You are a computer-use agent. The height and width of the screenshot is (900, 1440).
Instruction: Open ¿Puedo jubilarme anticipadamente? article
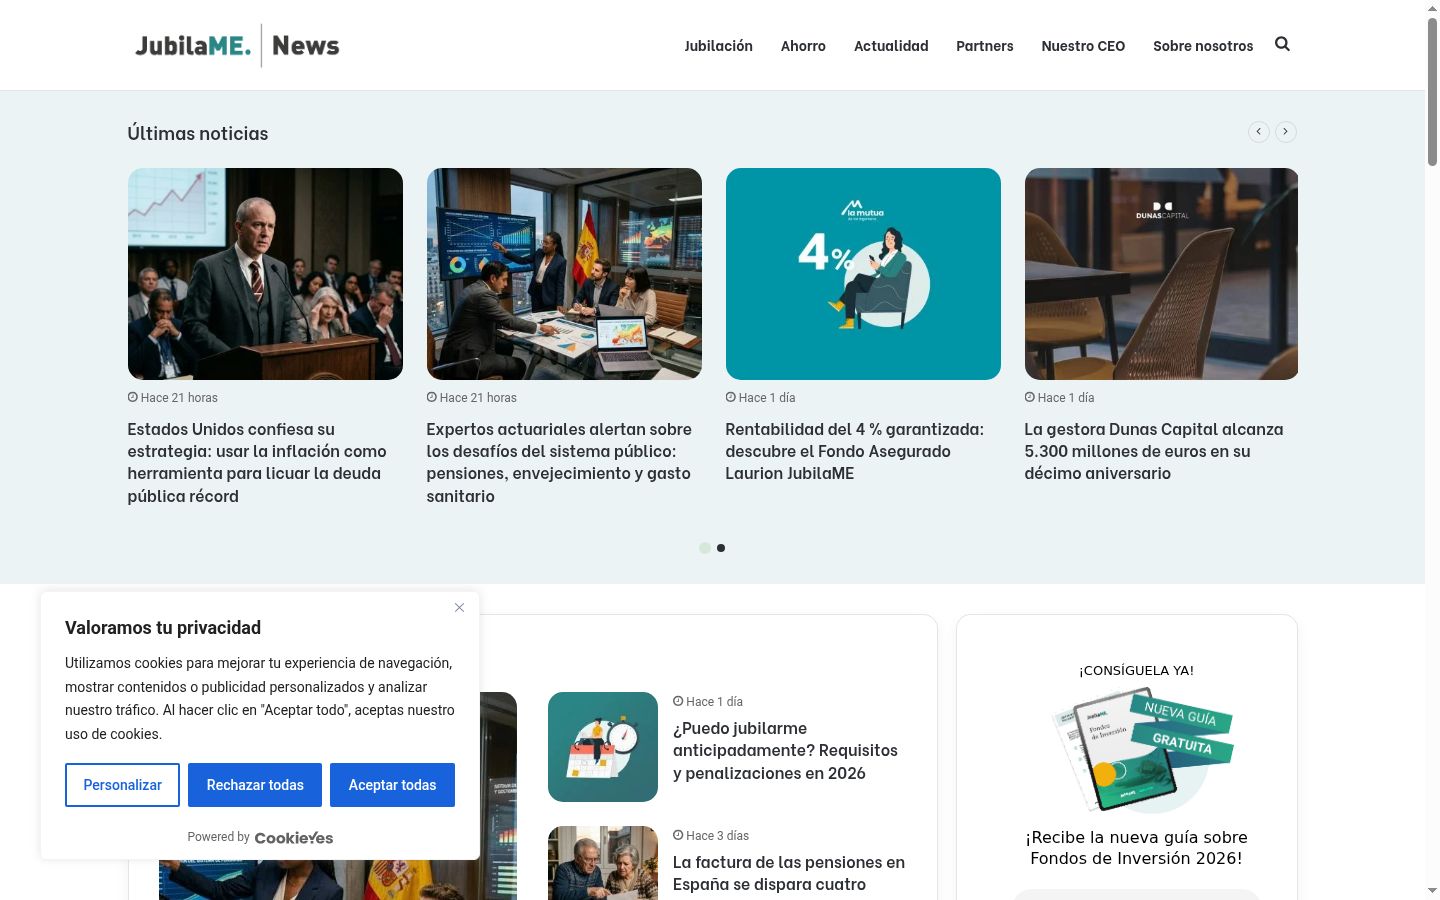tap(785, 750)
